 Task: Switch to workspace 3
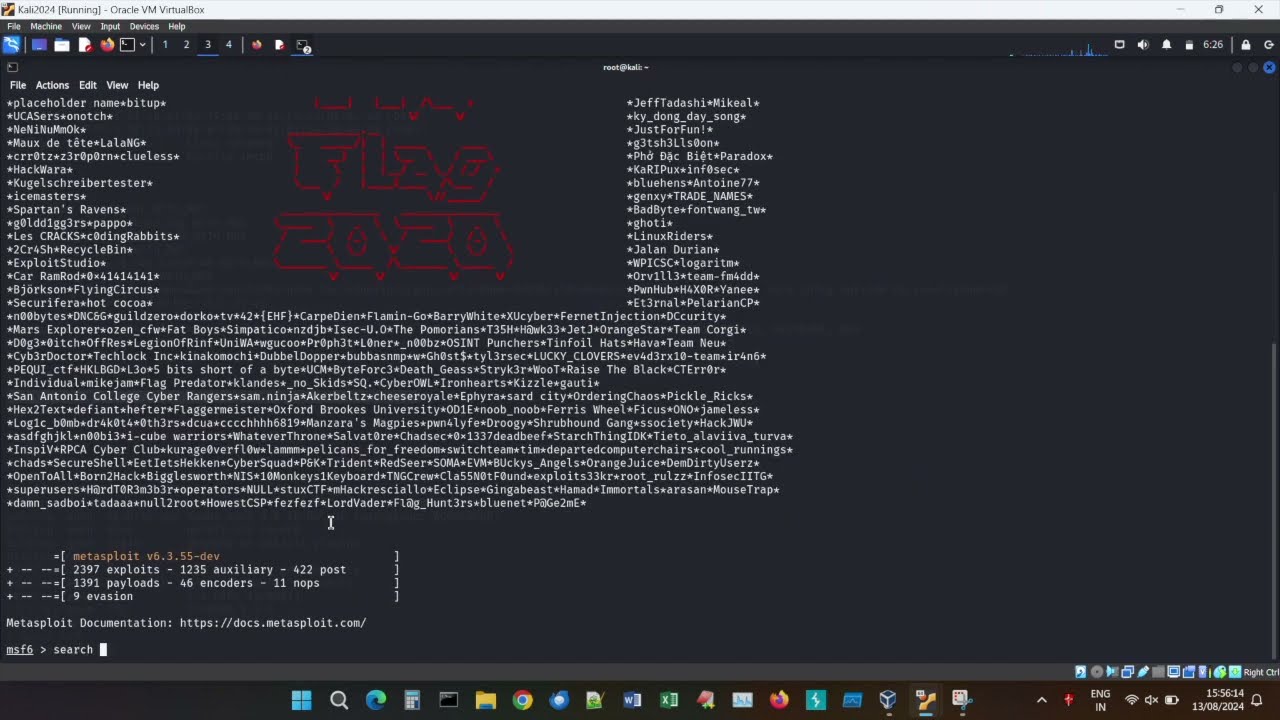(208, 45)
